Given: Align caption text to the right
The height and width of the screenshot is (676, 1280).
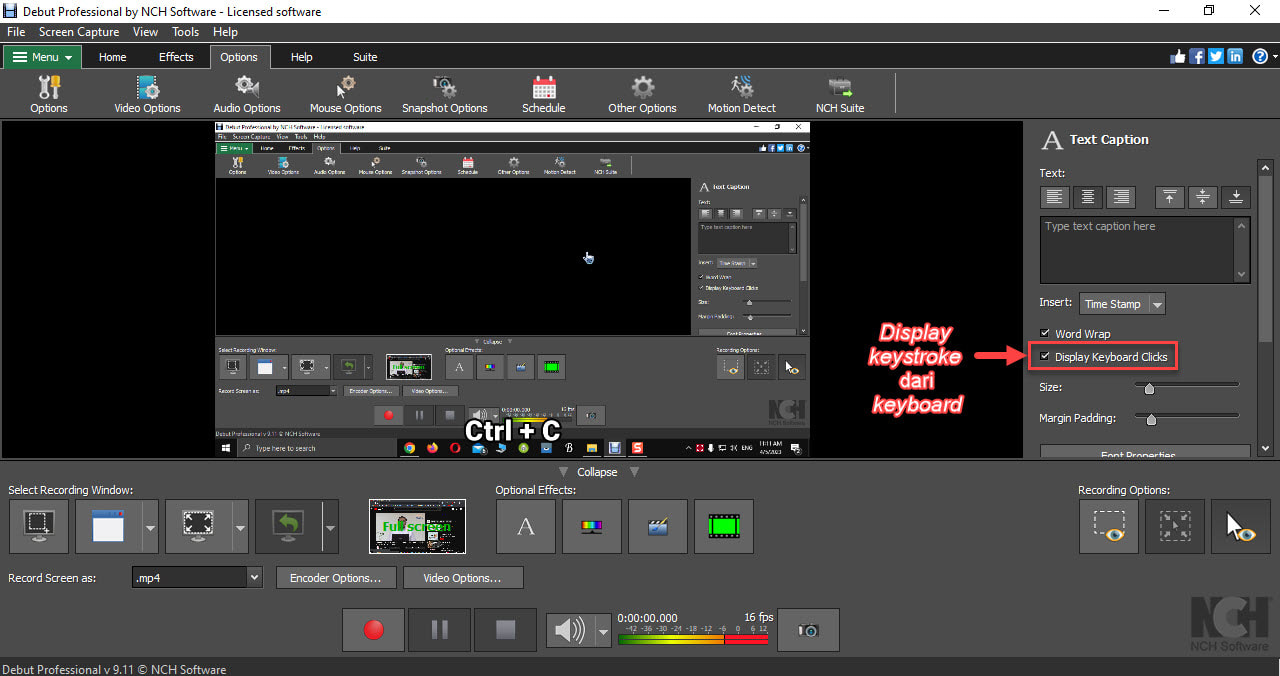Looking at the screenshot, I should (x=1121, y=197).
